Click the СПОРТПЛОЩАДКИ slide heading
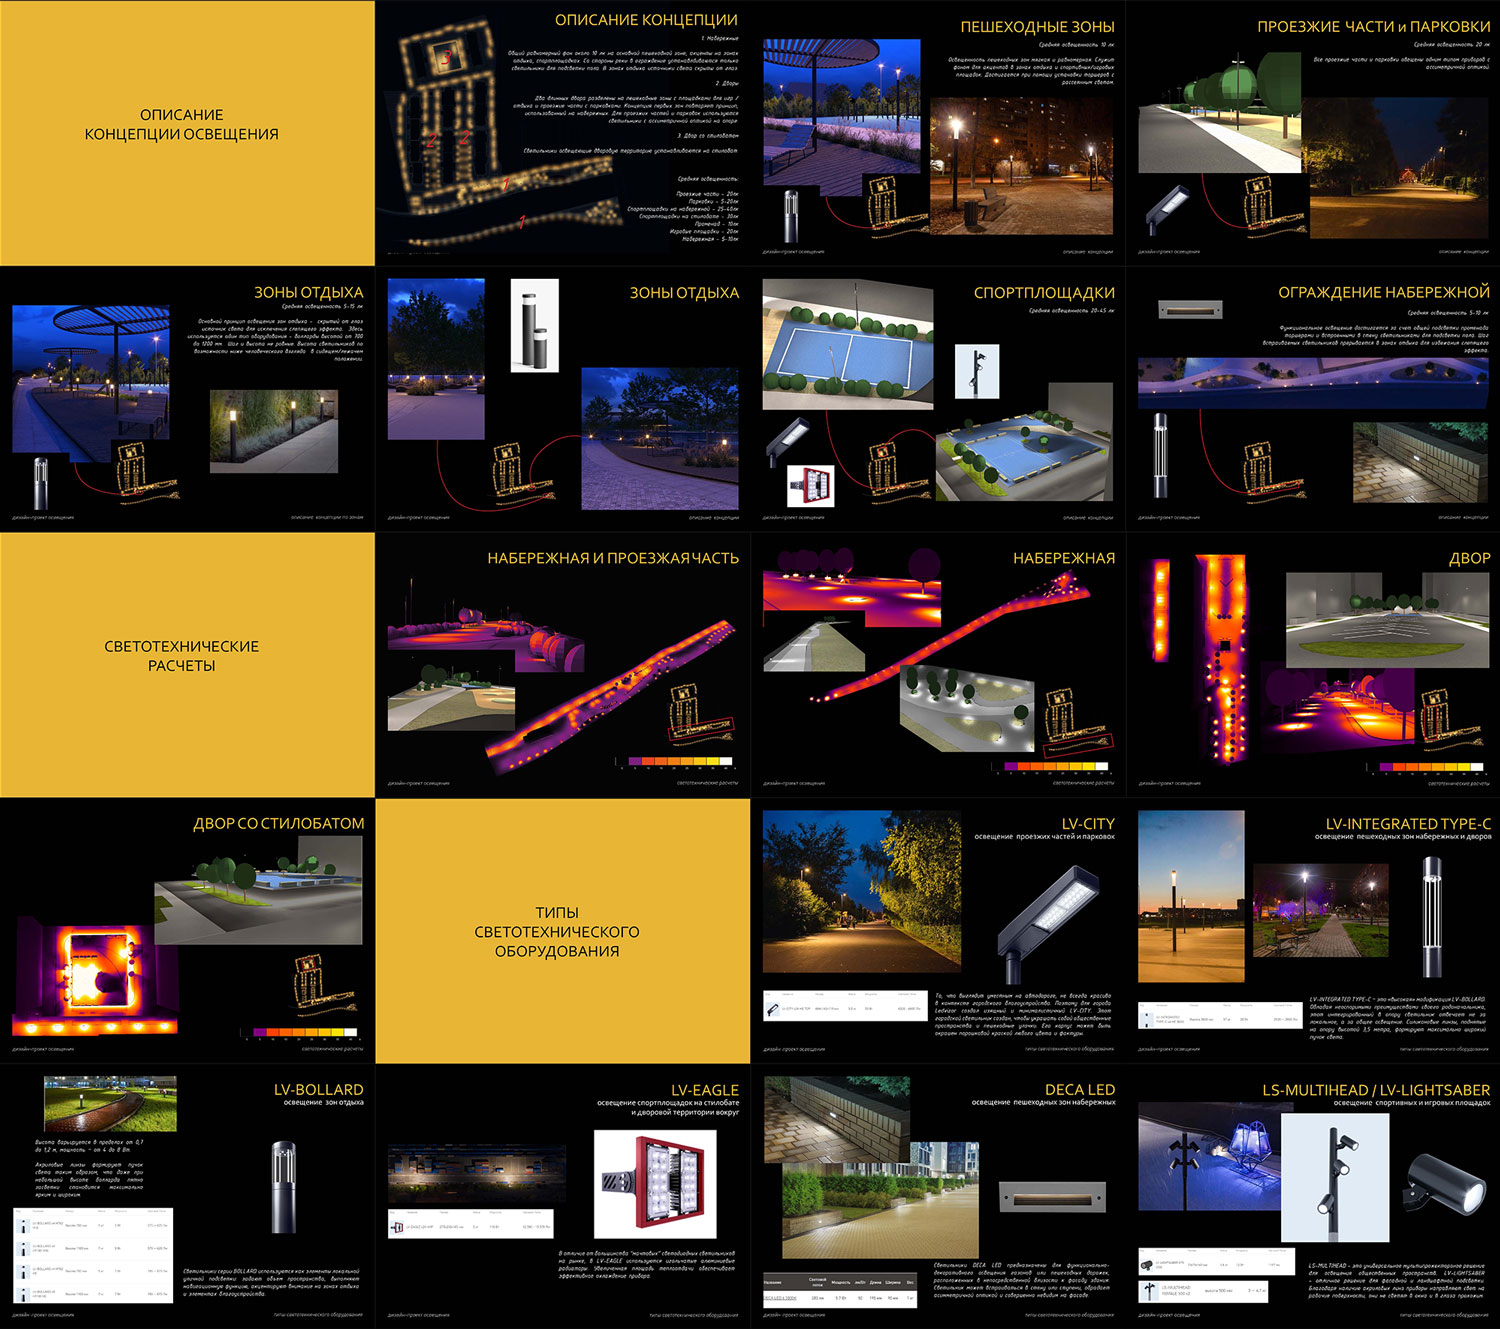This screenshot has width=1500, height=1329. pyautogui.click(x=1044, y=293)
